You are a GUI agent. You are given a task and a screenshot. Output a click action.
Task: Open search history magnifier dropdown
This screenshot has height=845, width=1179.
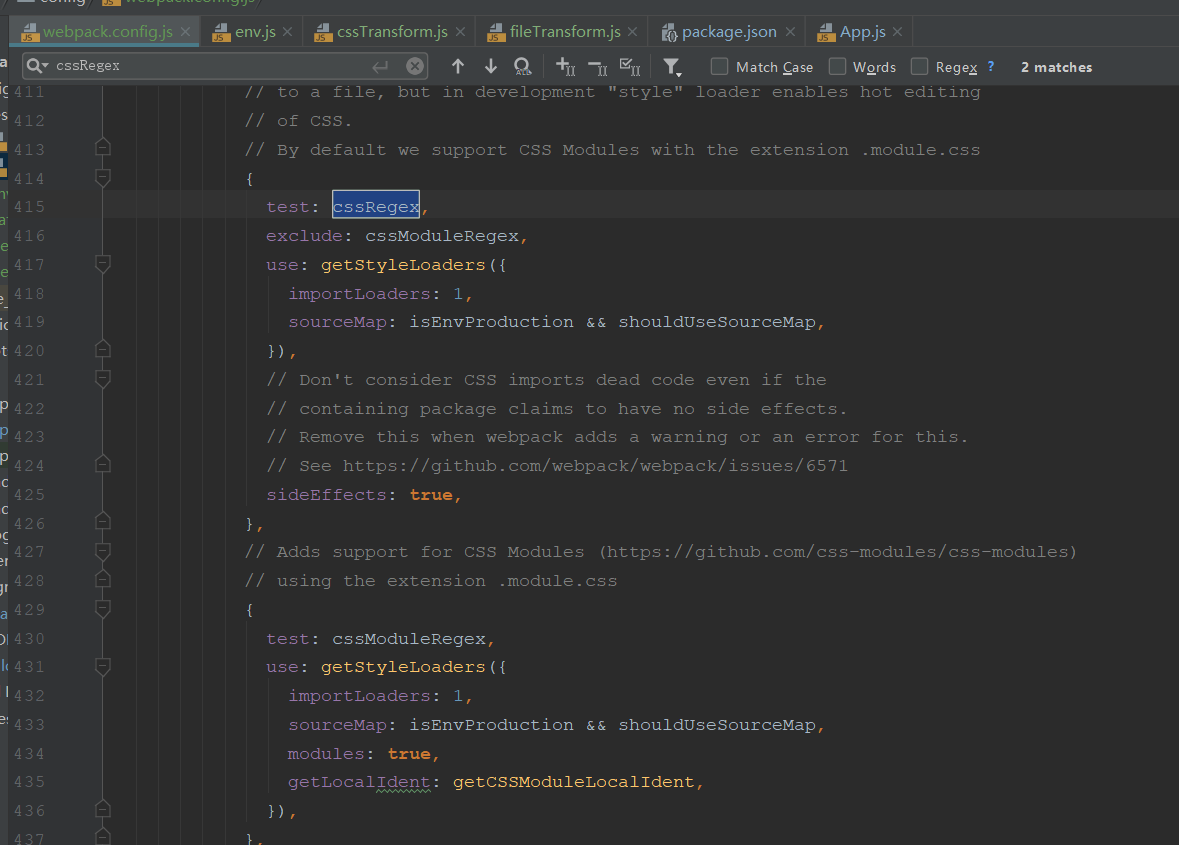37,66
